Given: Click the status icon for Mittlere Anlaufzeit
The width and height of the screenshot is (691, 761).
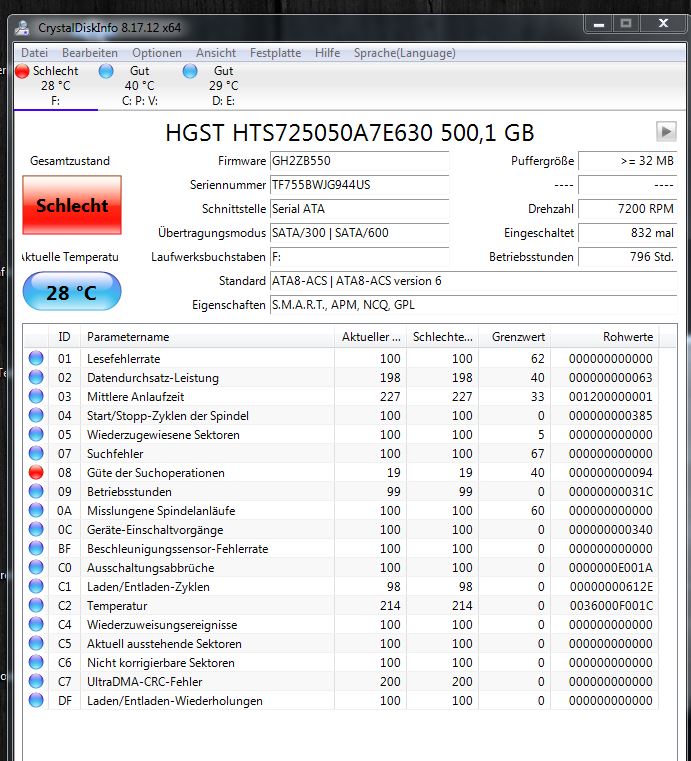Looking at the screenshot, I should point(36,396).
